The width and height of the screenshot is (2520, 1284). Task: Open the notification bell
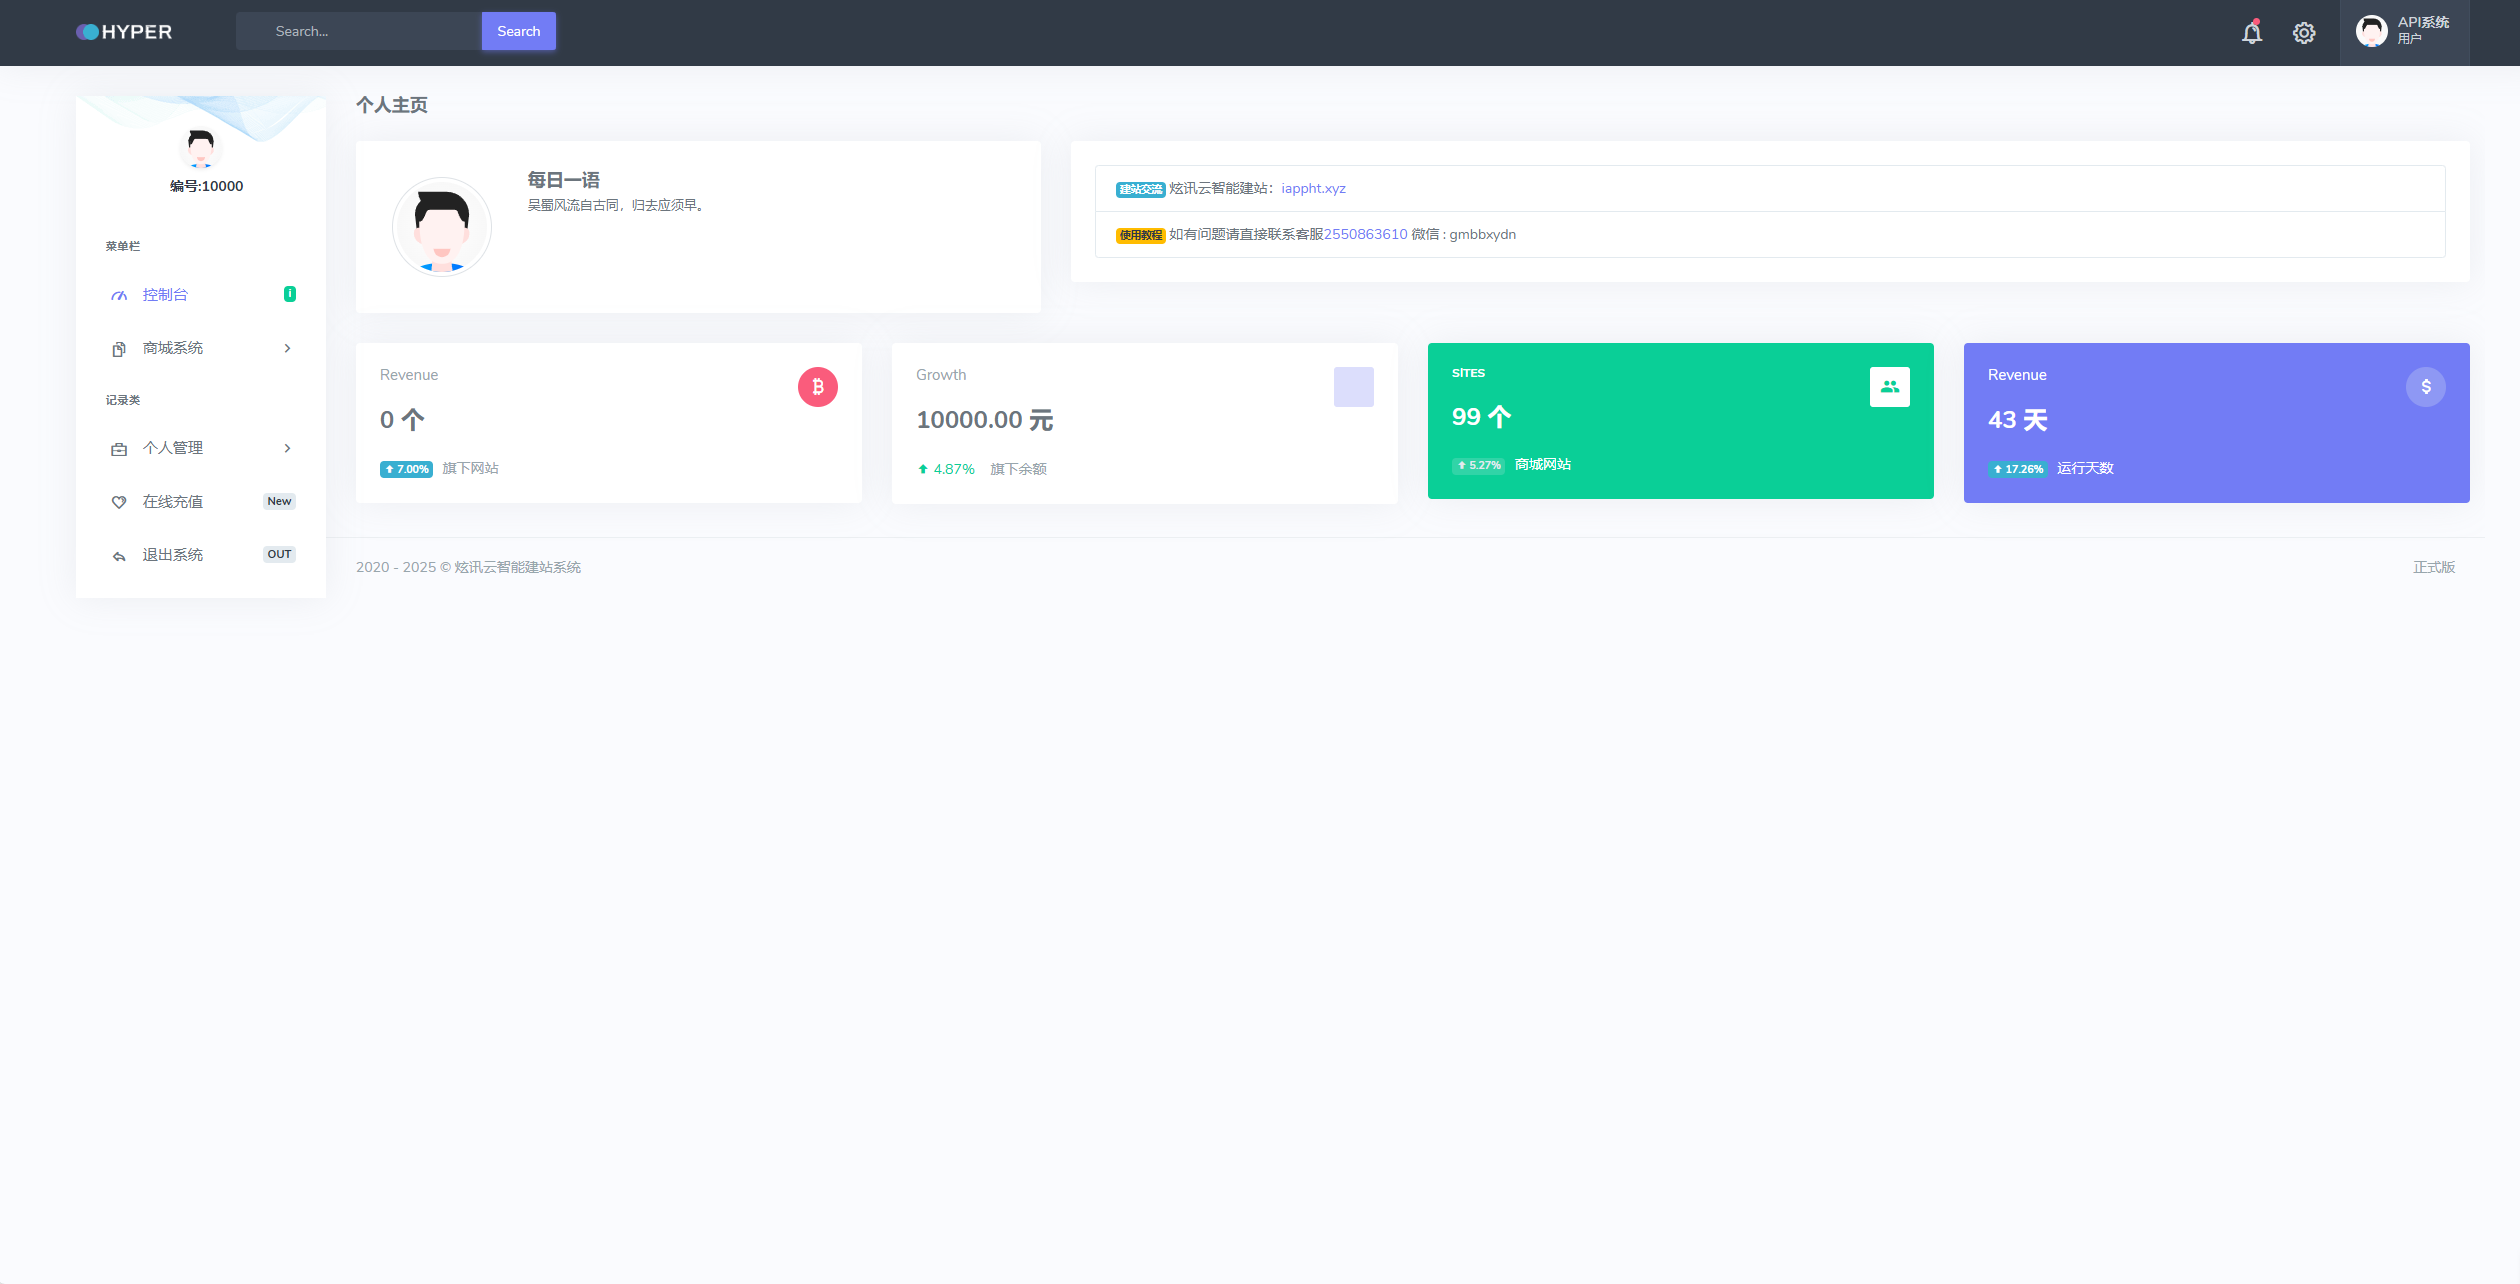(x=2252, y=32)
